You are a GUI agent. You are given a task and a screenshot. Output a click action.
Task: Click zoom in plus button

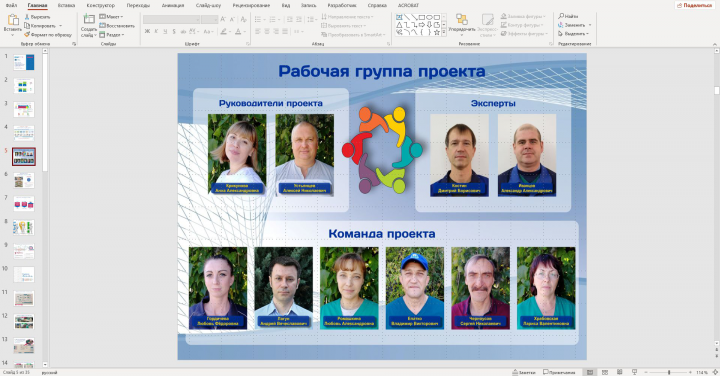[690, 372]
